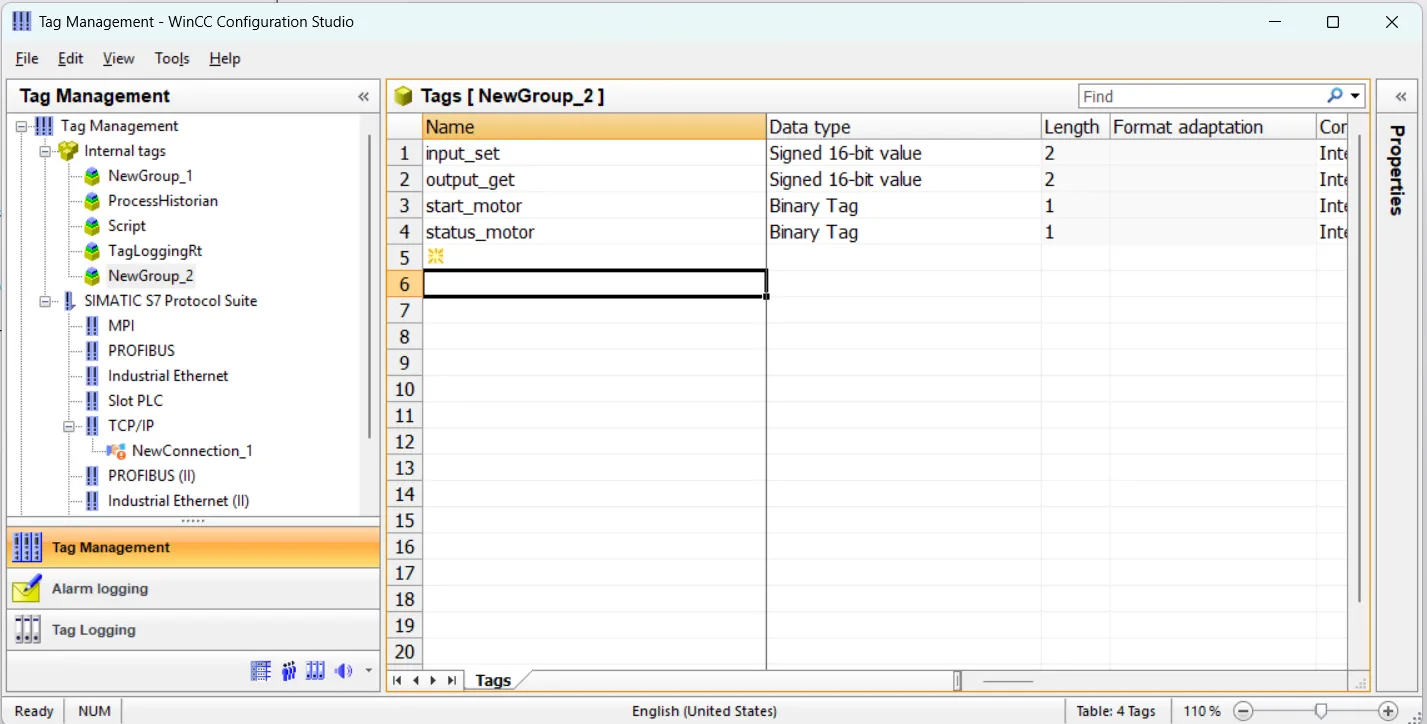Select the status_motor tag cell
Image resolution: width=1427 pixels, height=724 pixels.
point(594,232)
